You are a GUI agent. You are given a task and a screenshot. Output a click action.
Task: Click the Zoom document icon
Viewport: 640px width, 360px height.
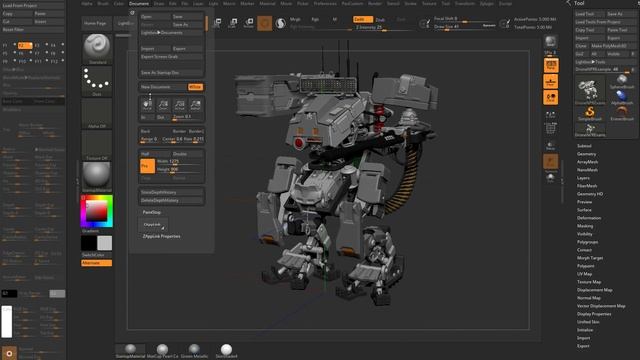163,105
